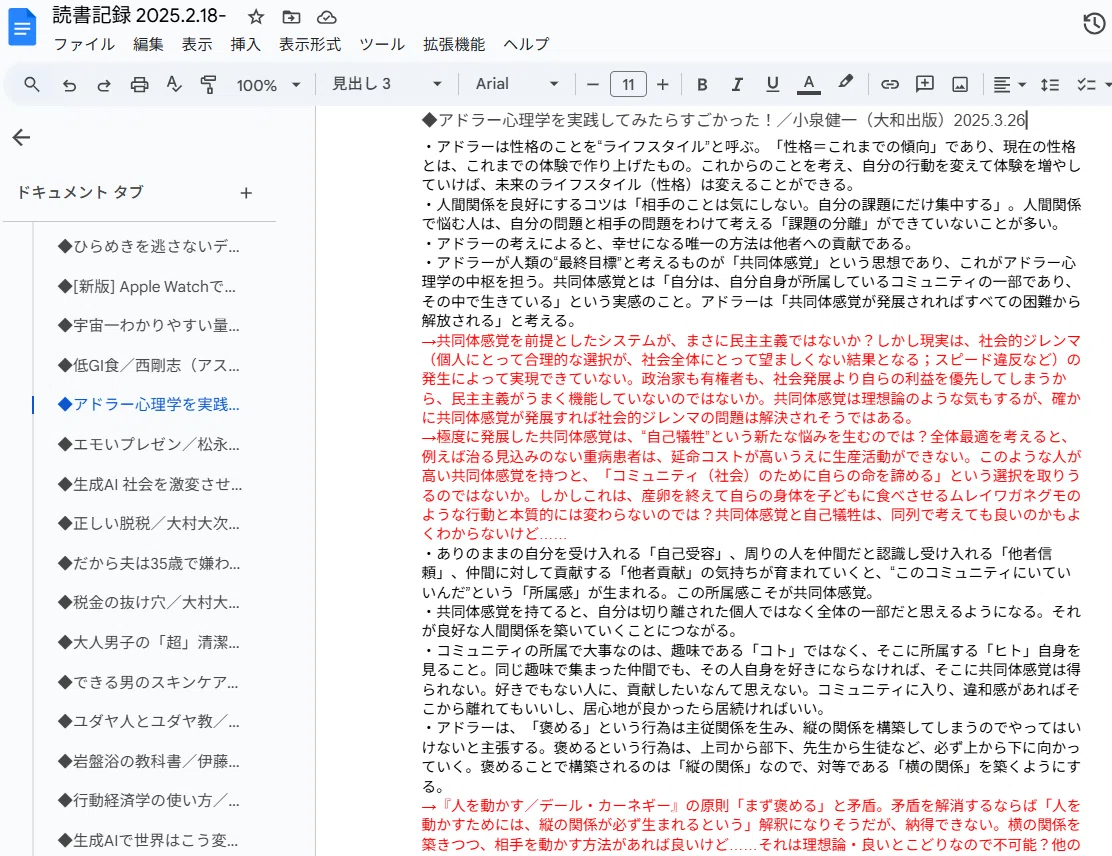The image size is (1112, 856).
Task: Open the highlight color pen tool
Action: pyautogui.click(x=845, y=83)
